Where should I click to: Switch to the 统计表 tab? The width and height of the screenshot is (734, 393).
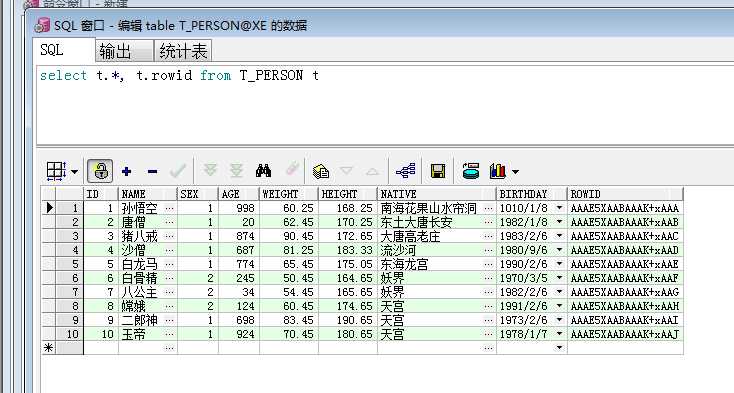click(x=183, y=51)
